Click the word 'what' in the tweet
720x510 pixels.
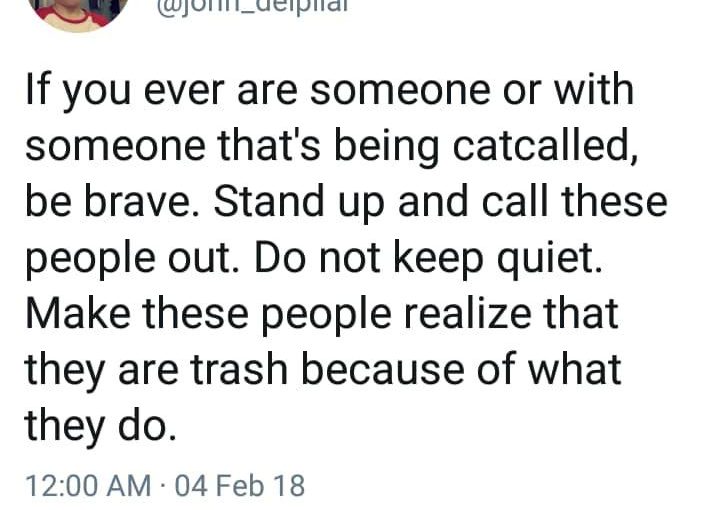click(574, 370)
